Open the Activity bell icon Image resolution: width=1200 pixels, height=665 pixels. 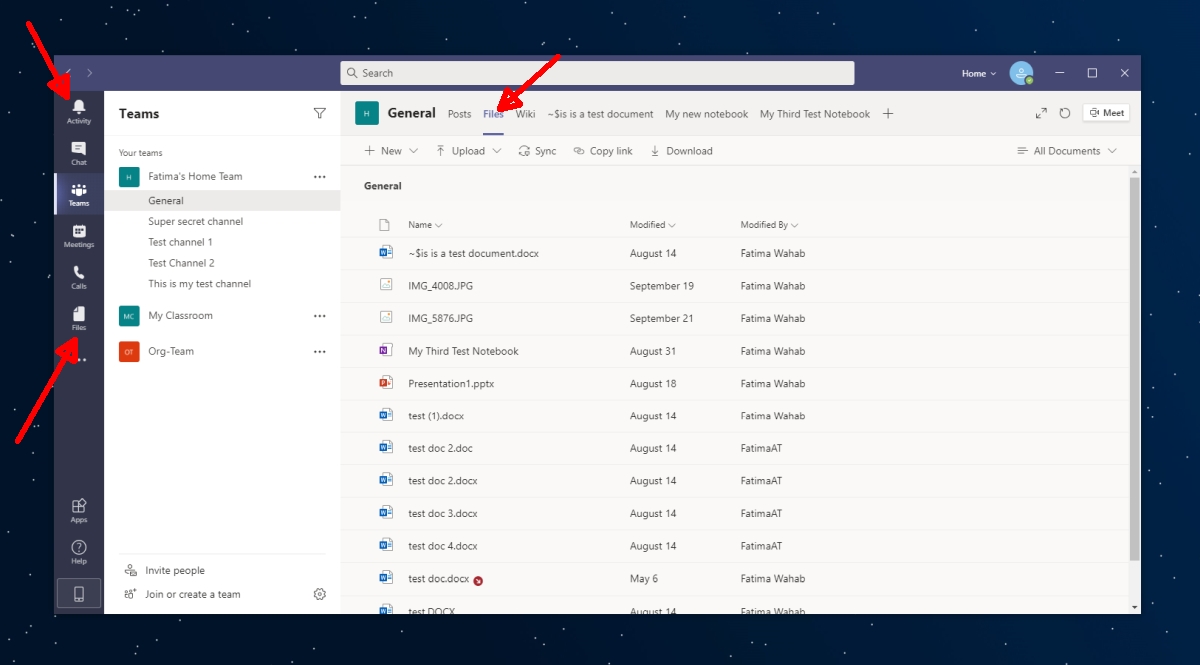[79, 107]
